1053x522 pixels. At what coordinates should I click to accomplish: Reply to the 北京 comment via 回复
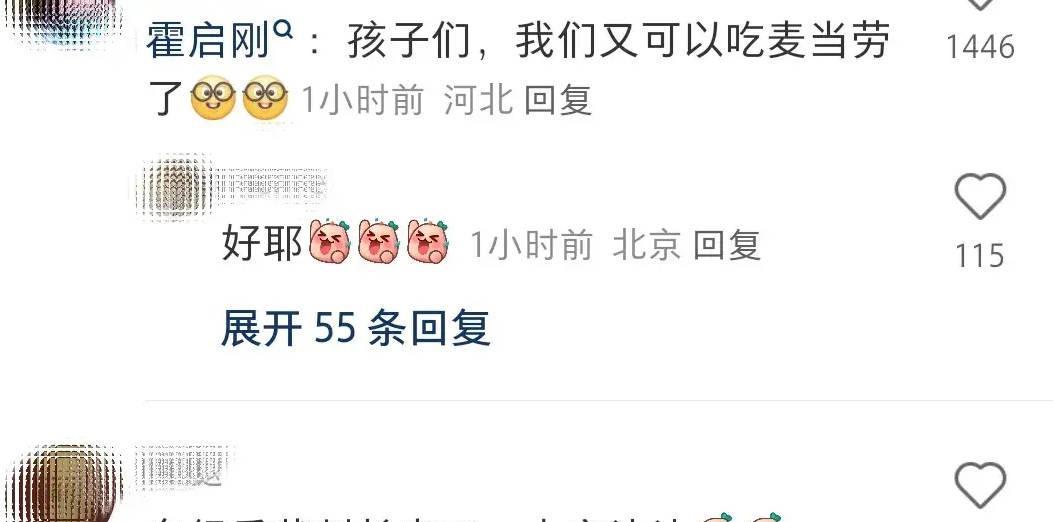[727, 245]
